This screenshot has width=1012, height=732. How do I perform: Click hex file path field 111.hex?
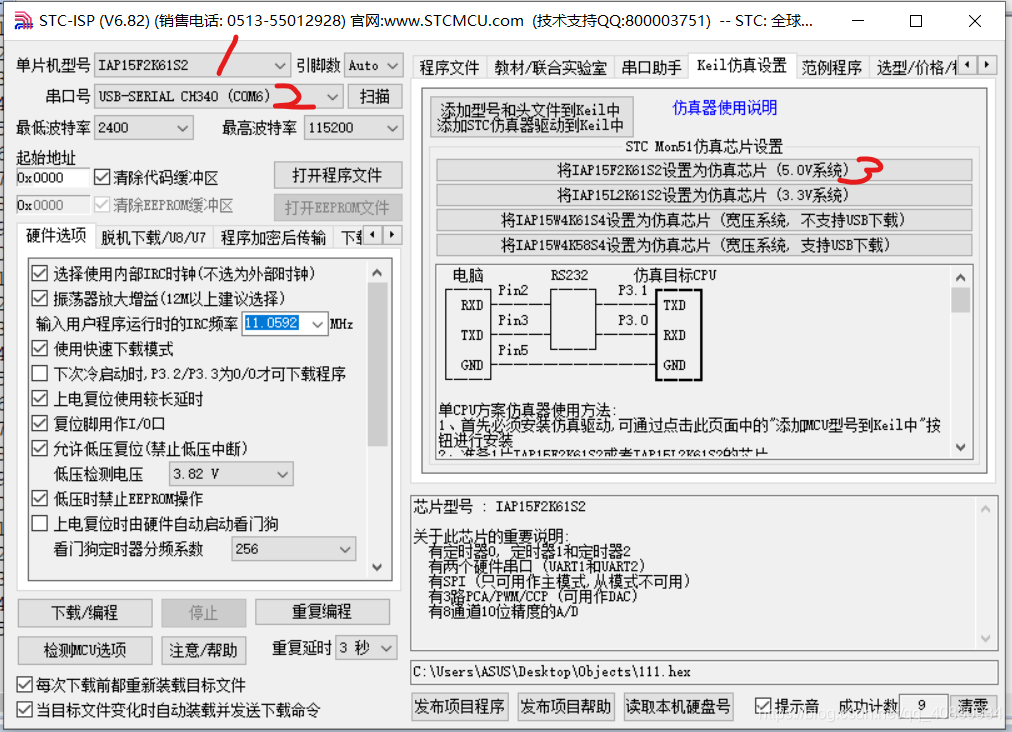click(703, 672)
